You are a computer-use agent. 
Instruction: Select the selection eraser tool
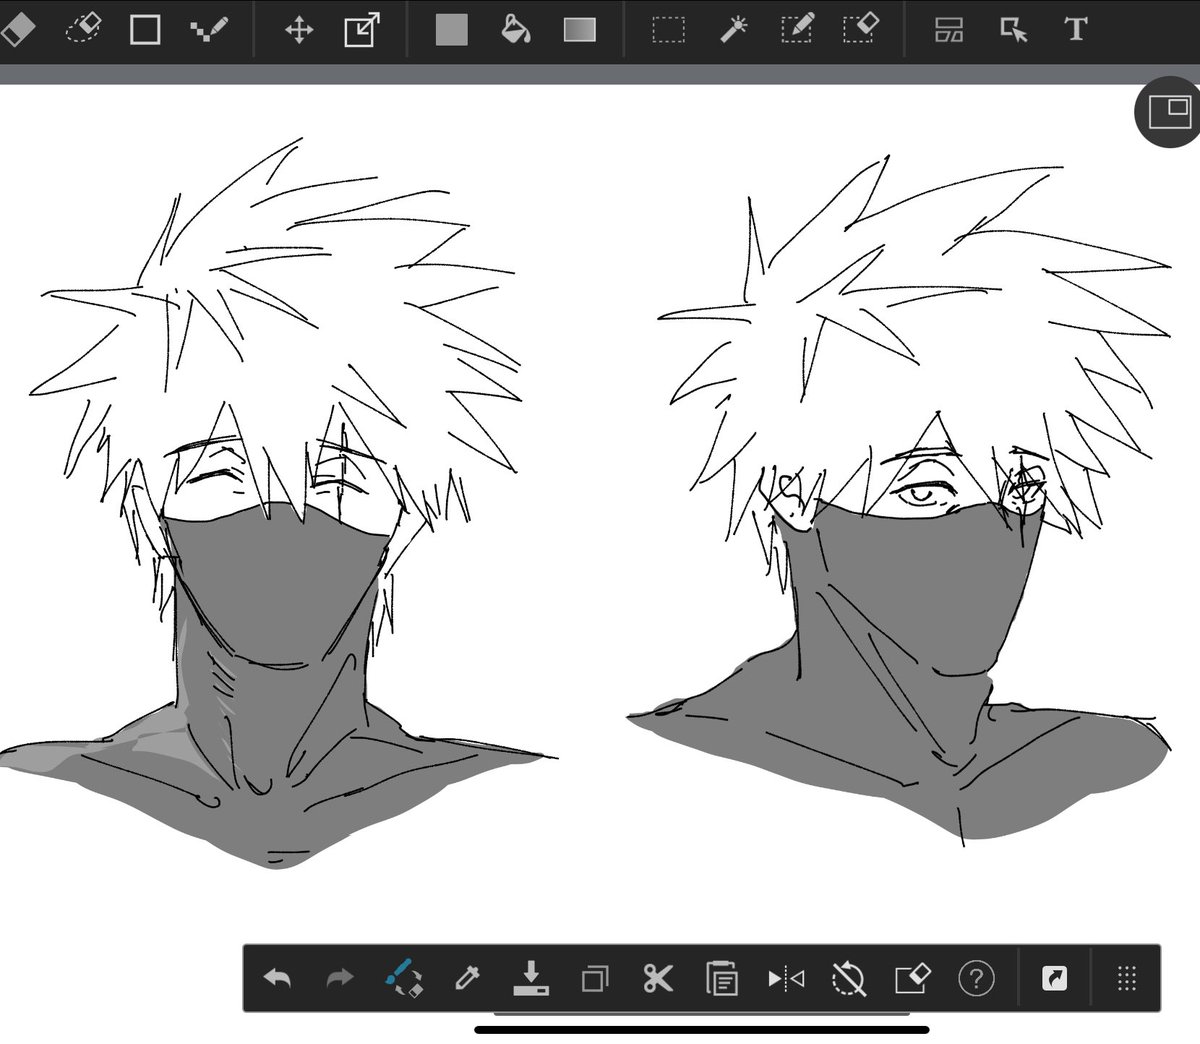pos(860,29)
